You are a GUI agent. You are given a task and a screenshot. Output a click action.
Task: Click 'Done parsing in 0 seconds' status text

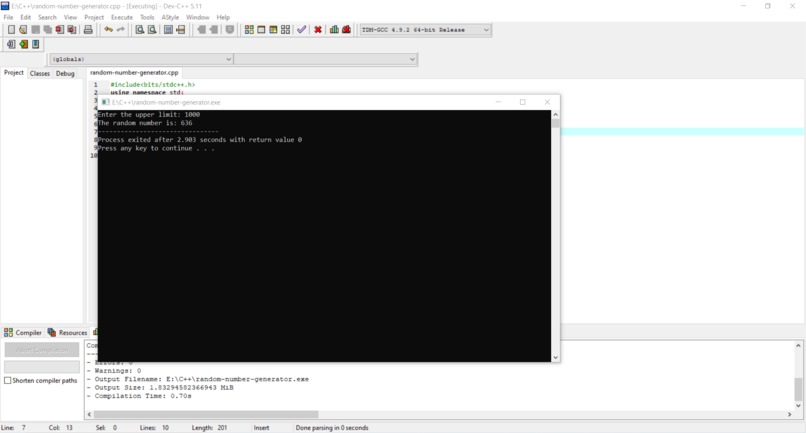[x=332, y=427]
